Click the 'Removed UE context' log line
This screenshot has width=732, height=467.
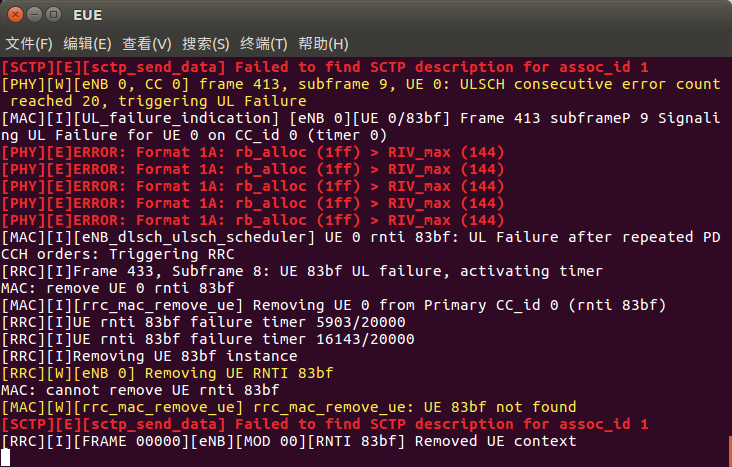289,441
